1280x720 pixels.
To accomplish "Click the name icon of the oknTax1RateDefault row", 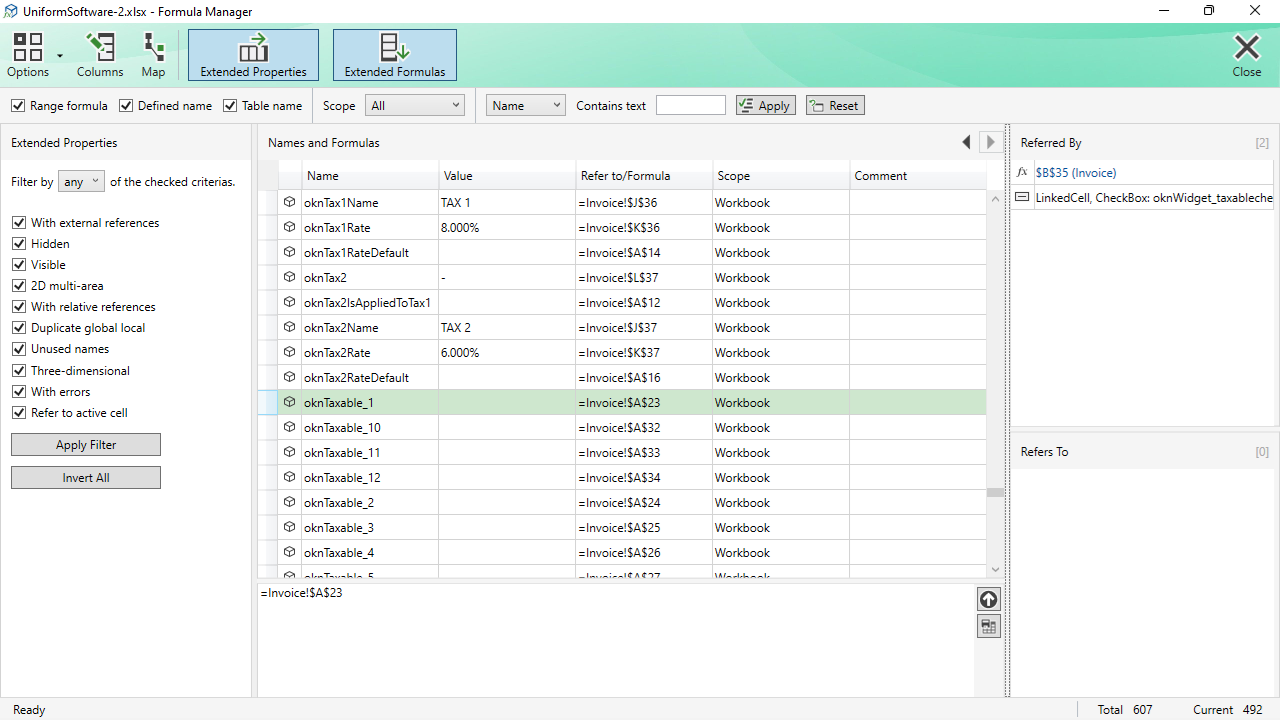I will (x=289, y=252).
